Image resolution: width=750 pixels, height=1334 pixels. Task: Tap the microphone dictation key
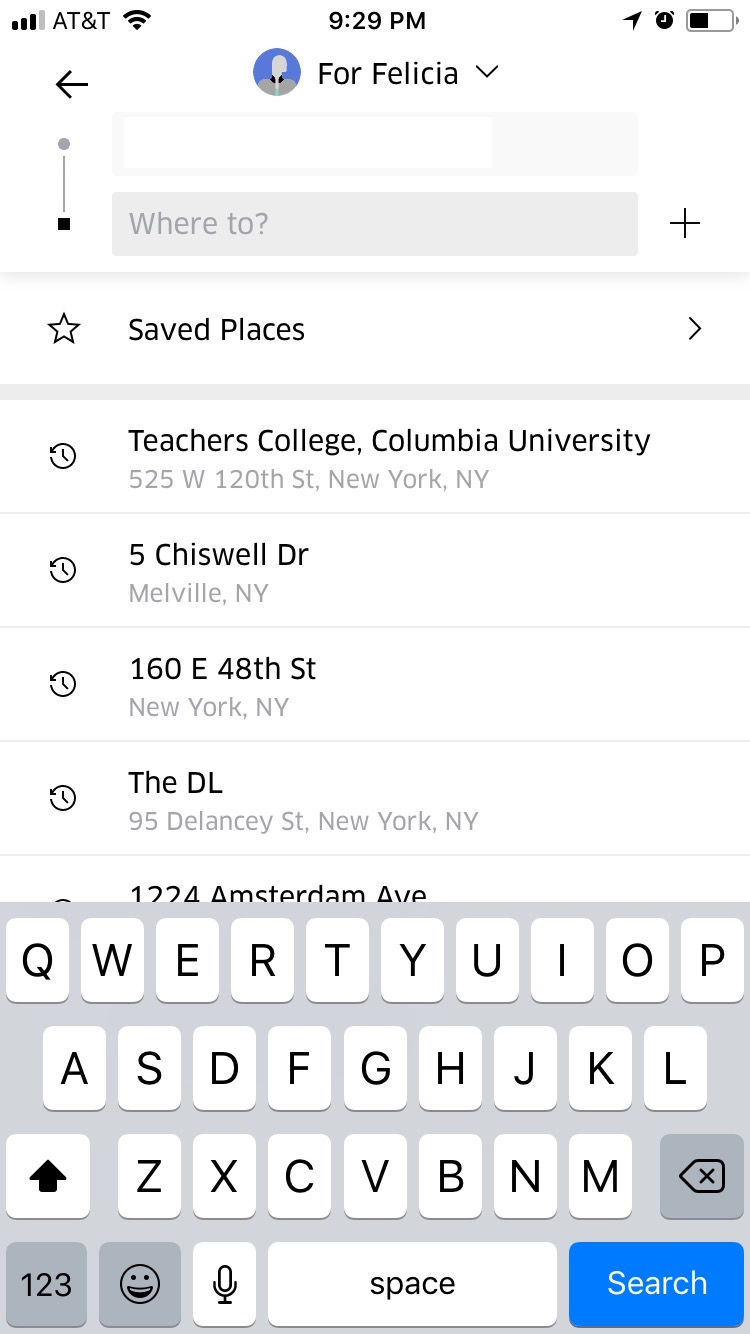click(x=225, y=1283)
